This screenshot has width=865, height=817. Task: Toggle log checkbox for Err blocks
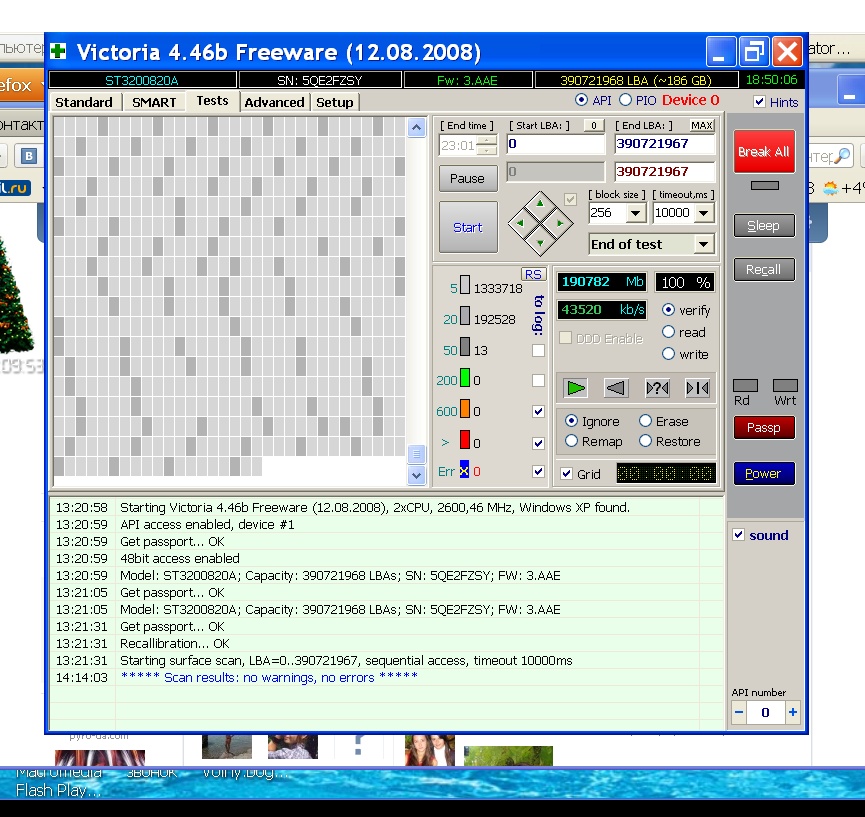(538, 471)
